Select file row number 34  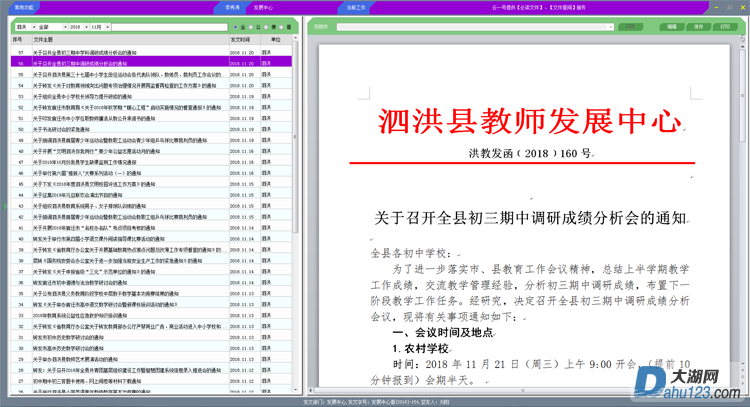coord(151,304)
